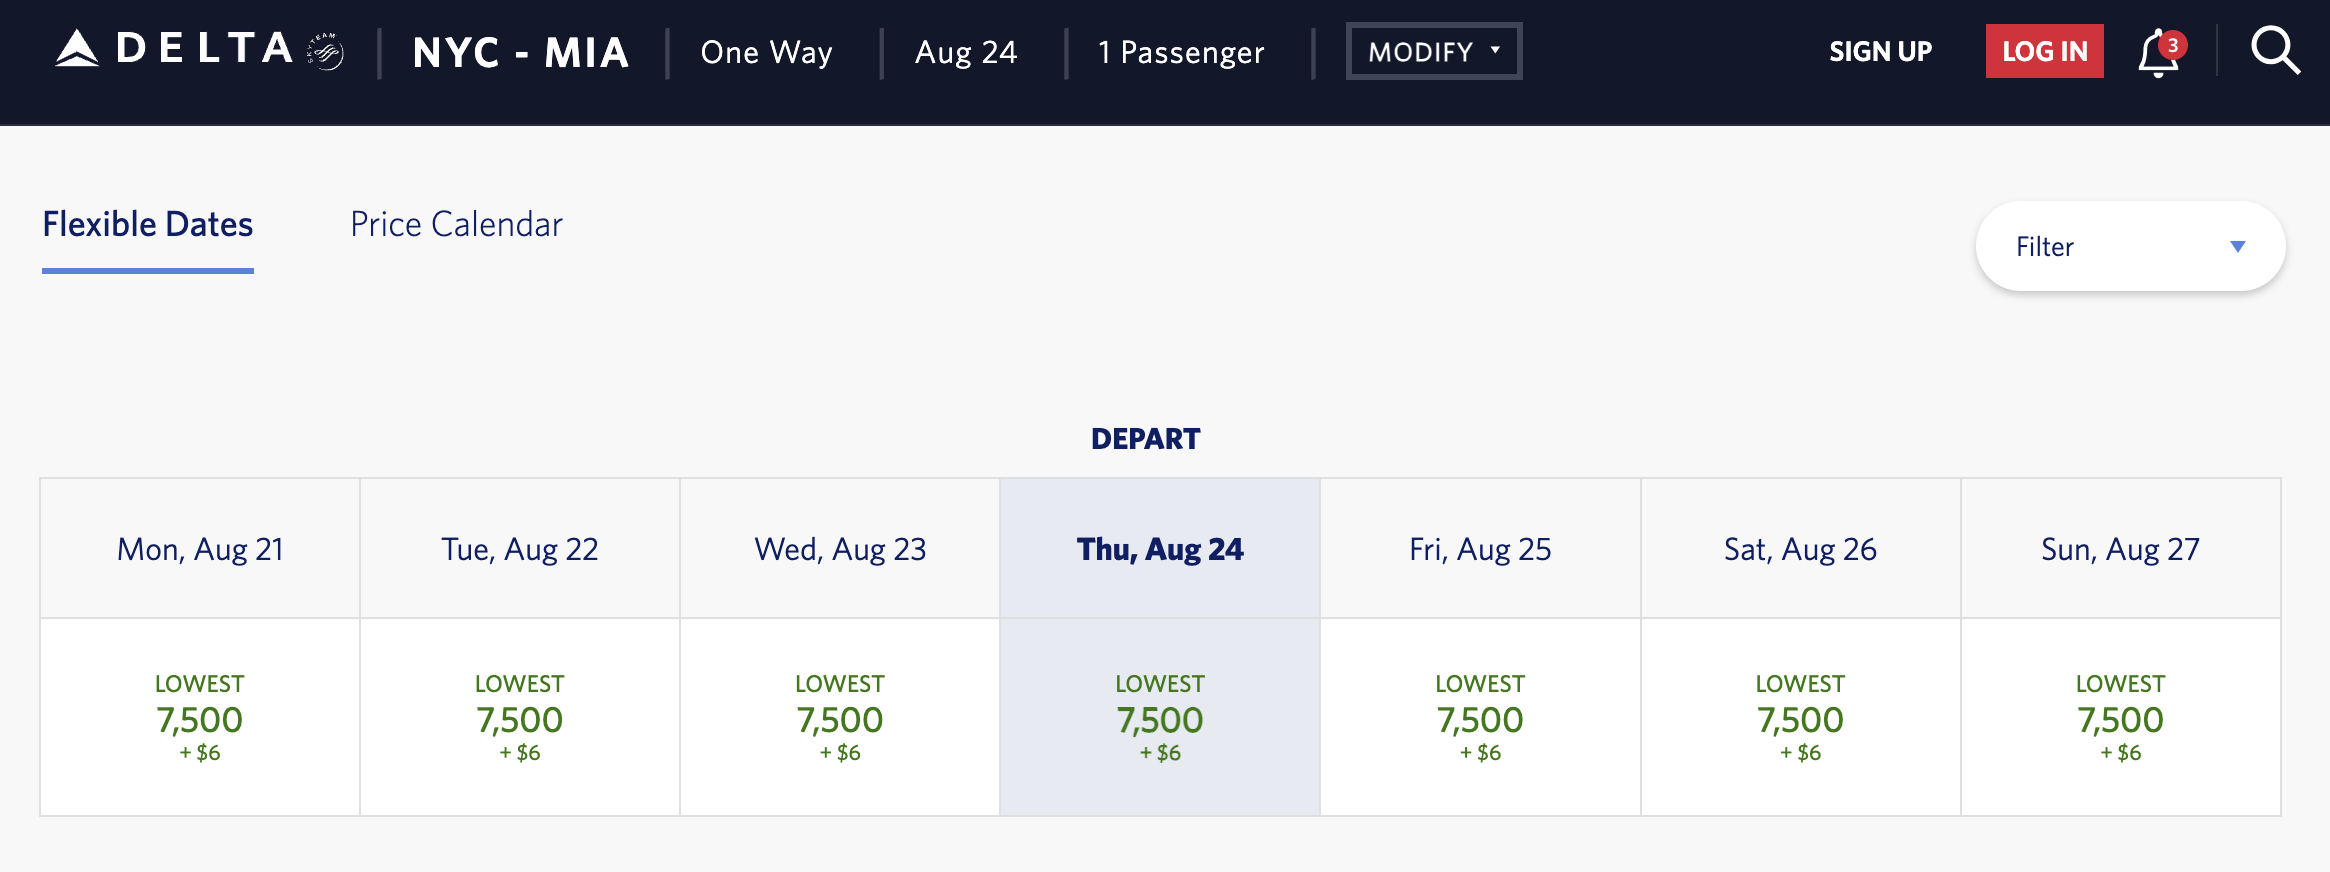Open the notifications bell icon

(2159, 52)
